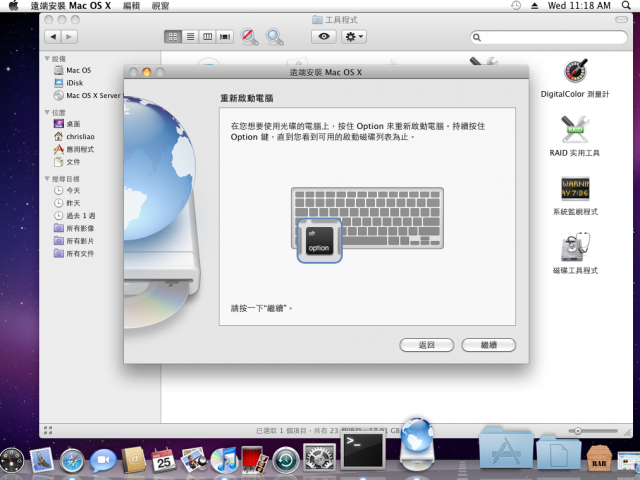The width and height of the screenshot is (640, 480).
Task: Click the eject icon in the menu bar
Action: pos(535,6)
